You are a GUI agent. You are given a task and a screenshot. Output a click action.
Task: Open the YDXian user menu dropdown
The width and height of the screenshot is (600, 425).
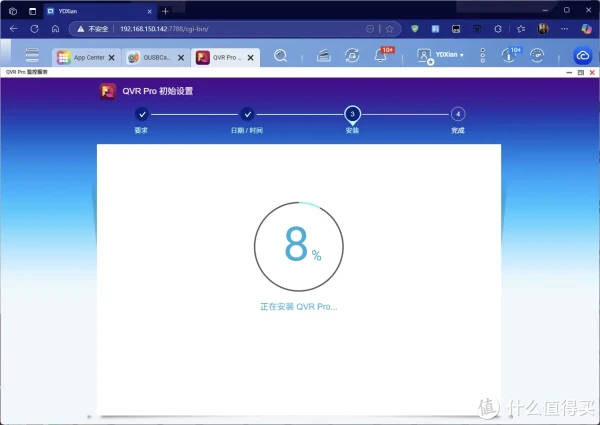tap(450, 55)
